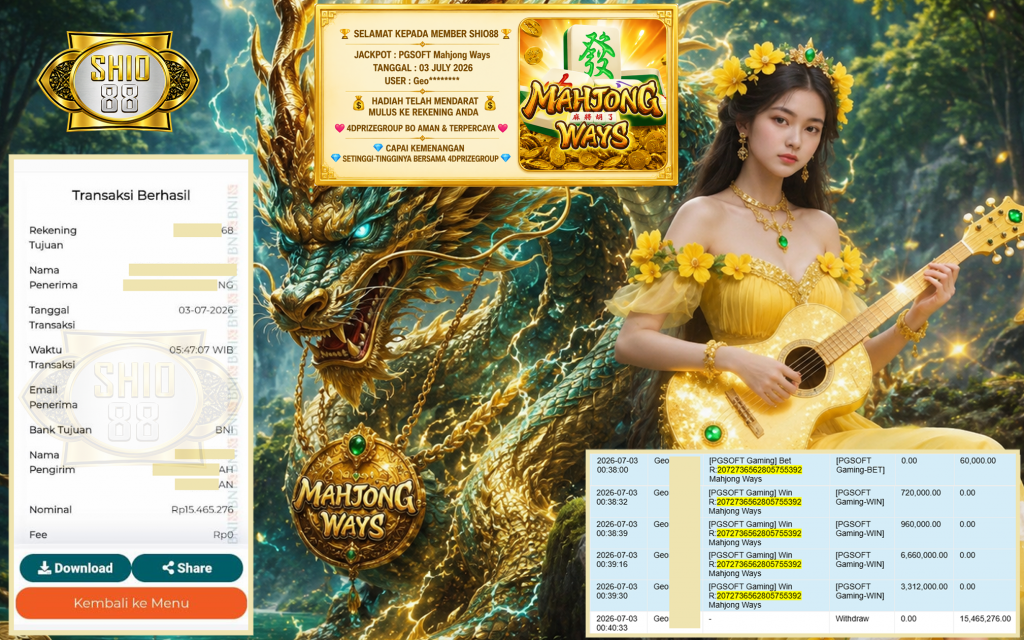
Task: Select the Transaksi Berhasil heading
Action: point(131,195)
